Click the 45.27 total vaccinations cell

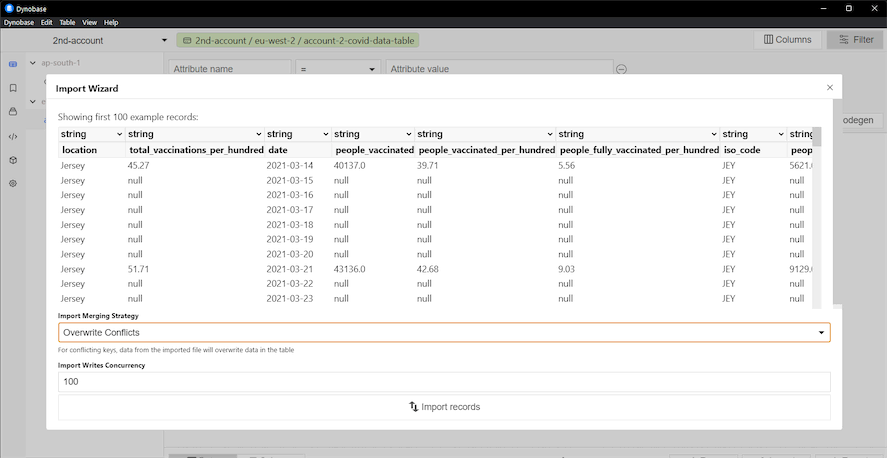[x=139, y=166]
